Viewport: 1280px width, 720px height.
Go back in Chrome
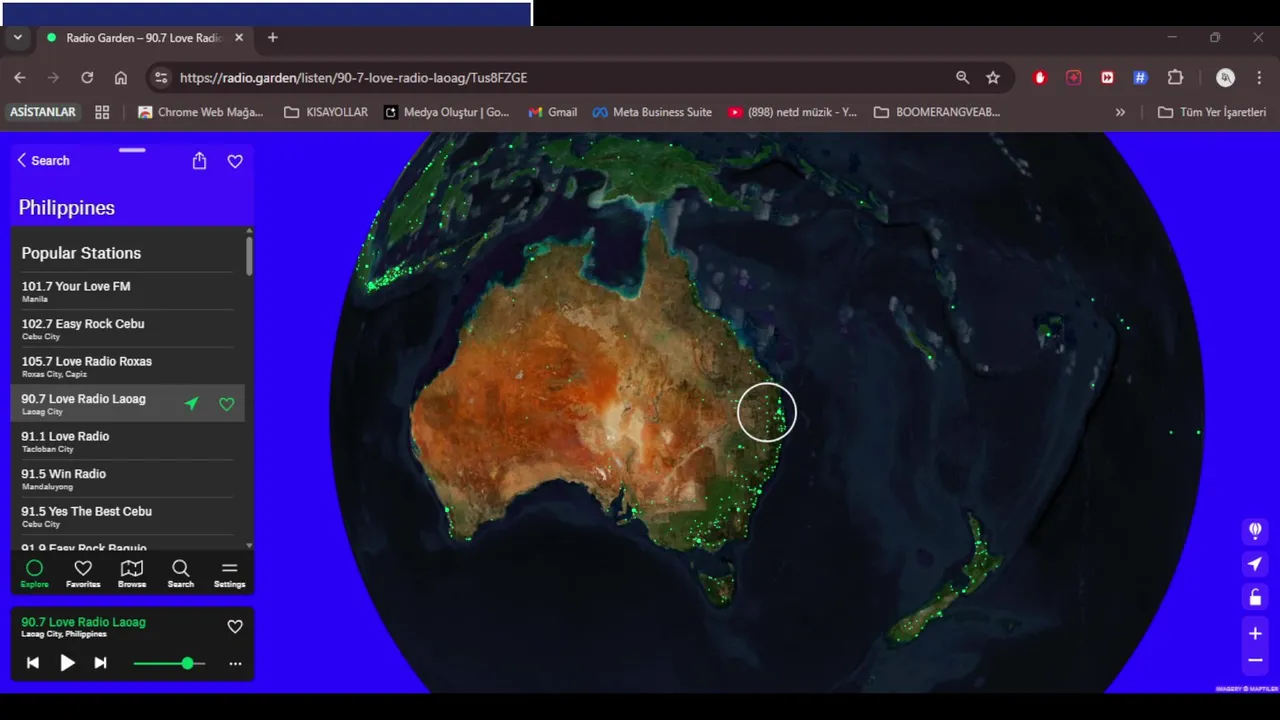20,78
